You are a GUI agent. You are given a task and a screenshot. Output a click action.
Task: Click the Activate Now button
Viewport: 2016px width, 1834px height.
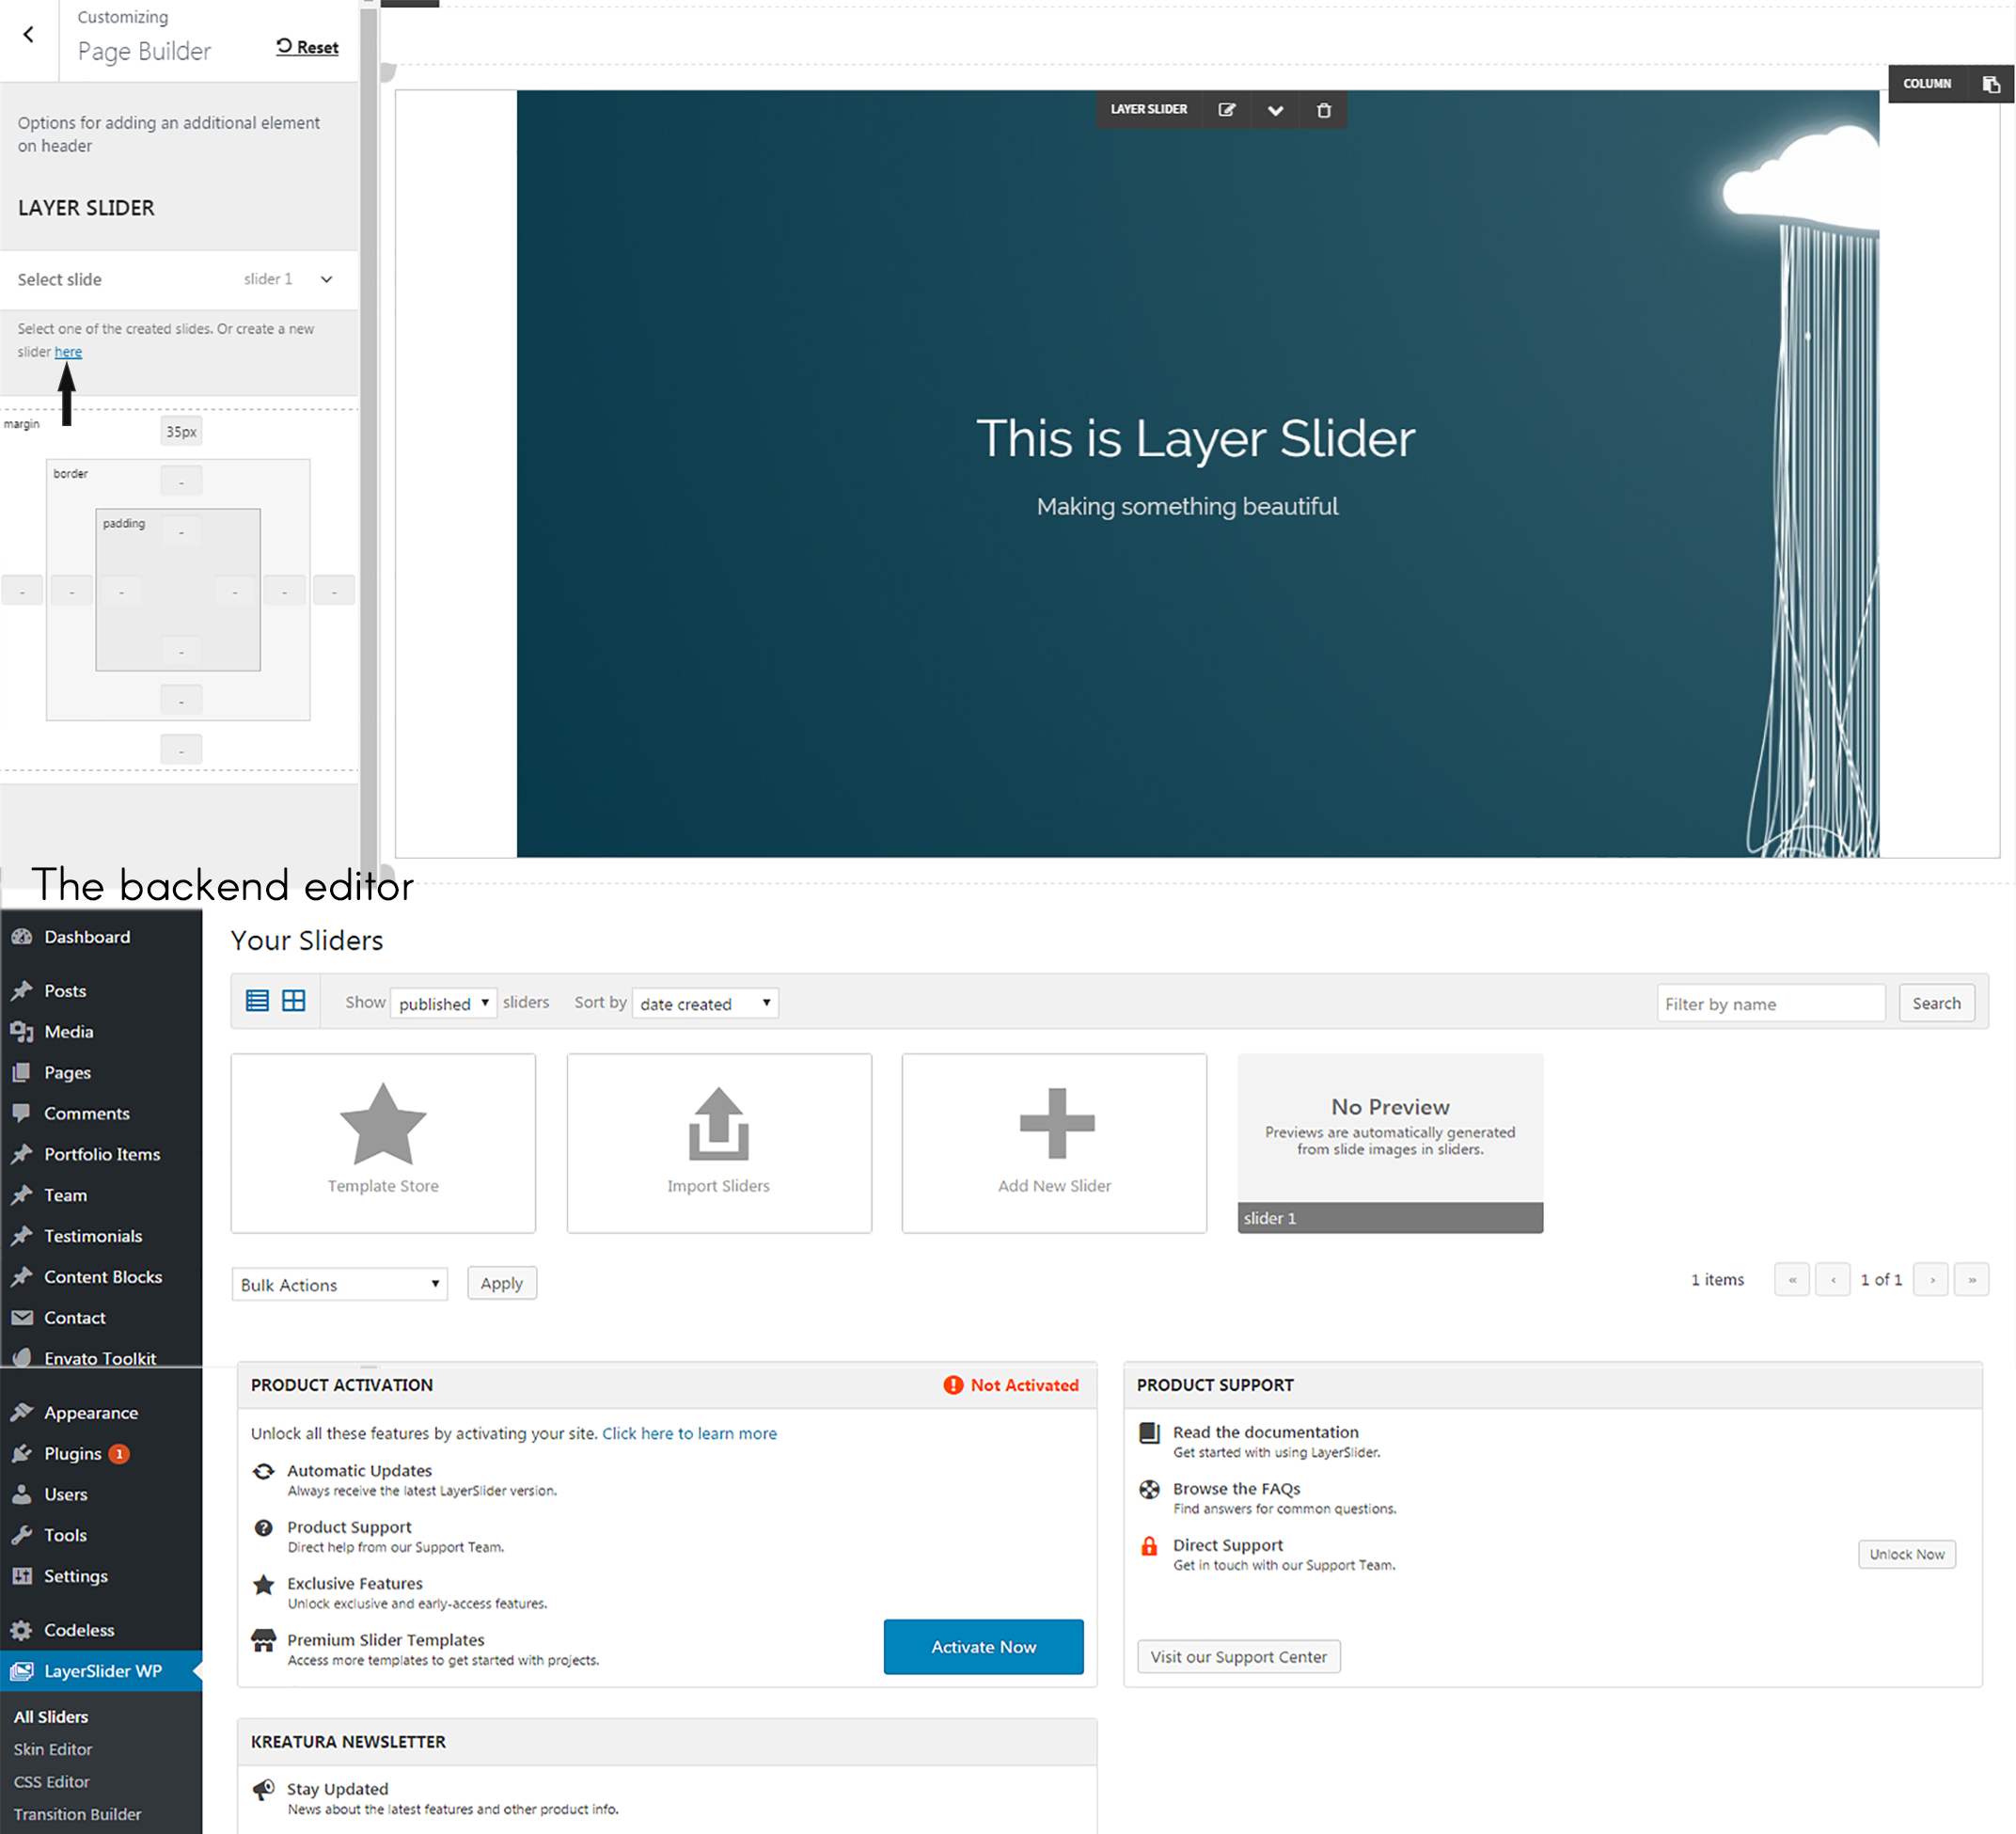click(x=983, y=1647)
